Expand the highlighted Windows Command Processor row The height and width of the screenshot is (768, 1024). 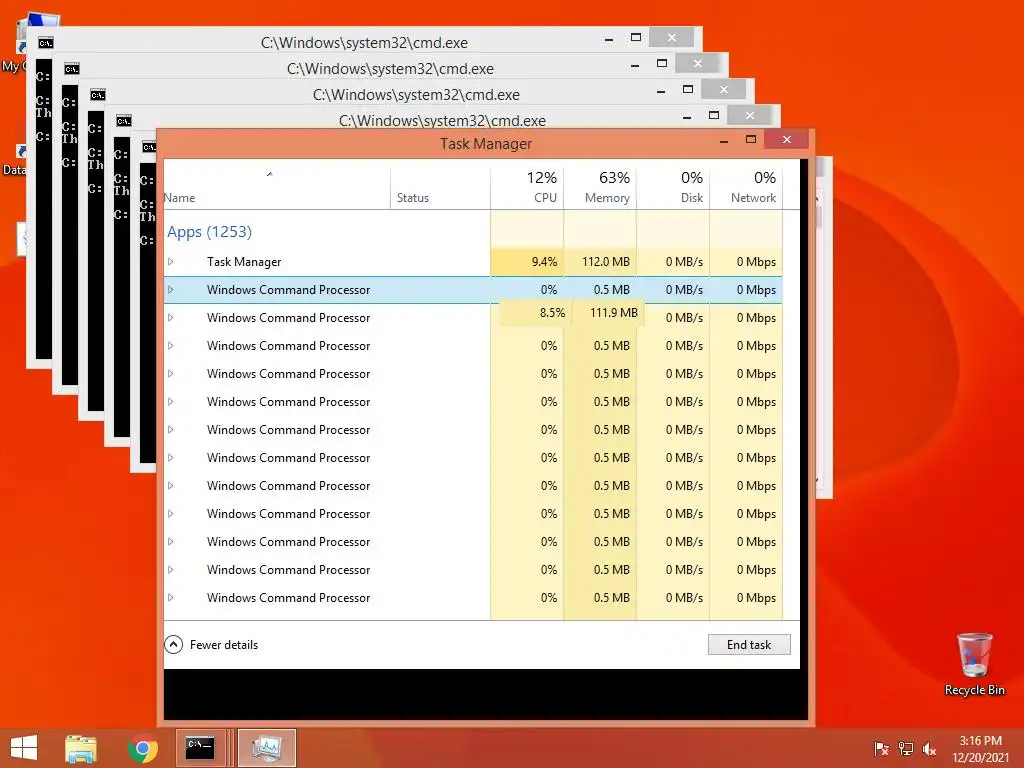pos(170,290)
